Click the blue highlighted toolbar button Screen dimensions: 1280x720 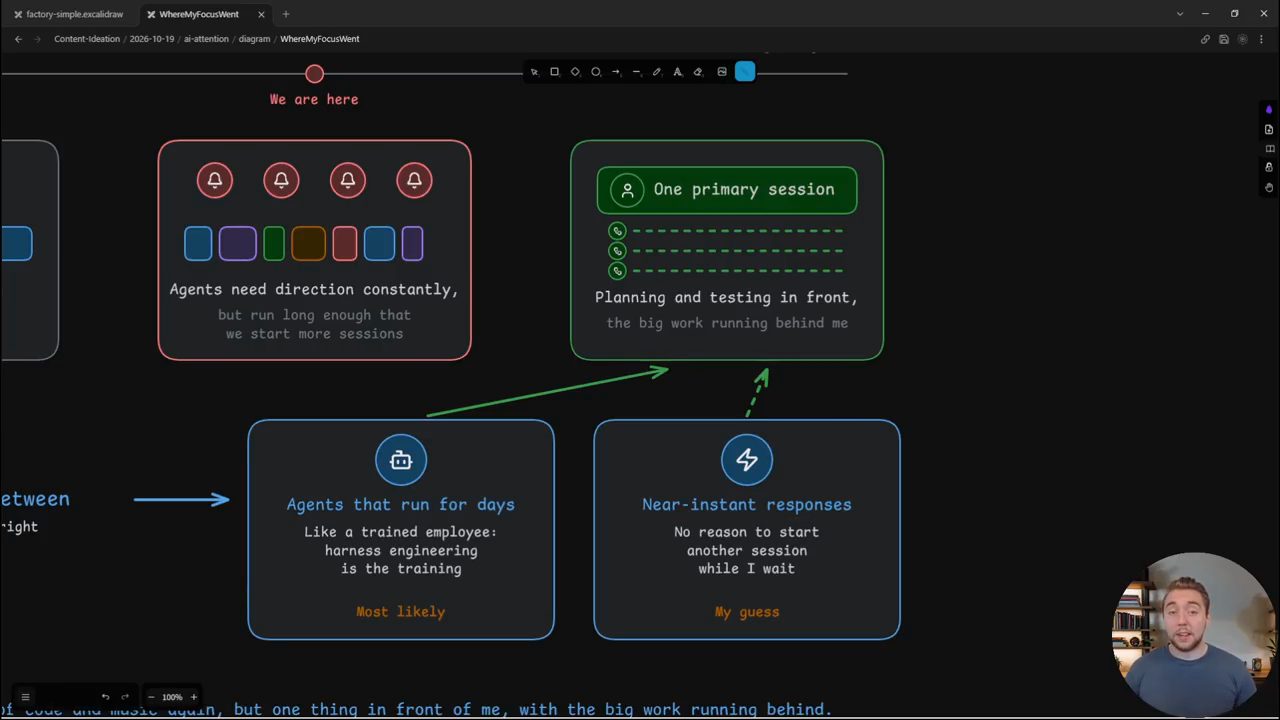point(745,71)
